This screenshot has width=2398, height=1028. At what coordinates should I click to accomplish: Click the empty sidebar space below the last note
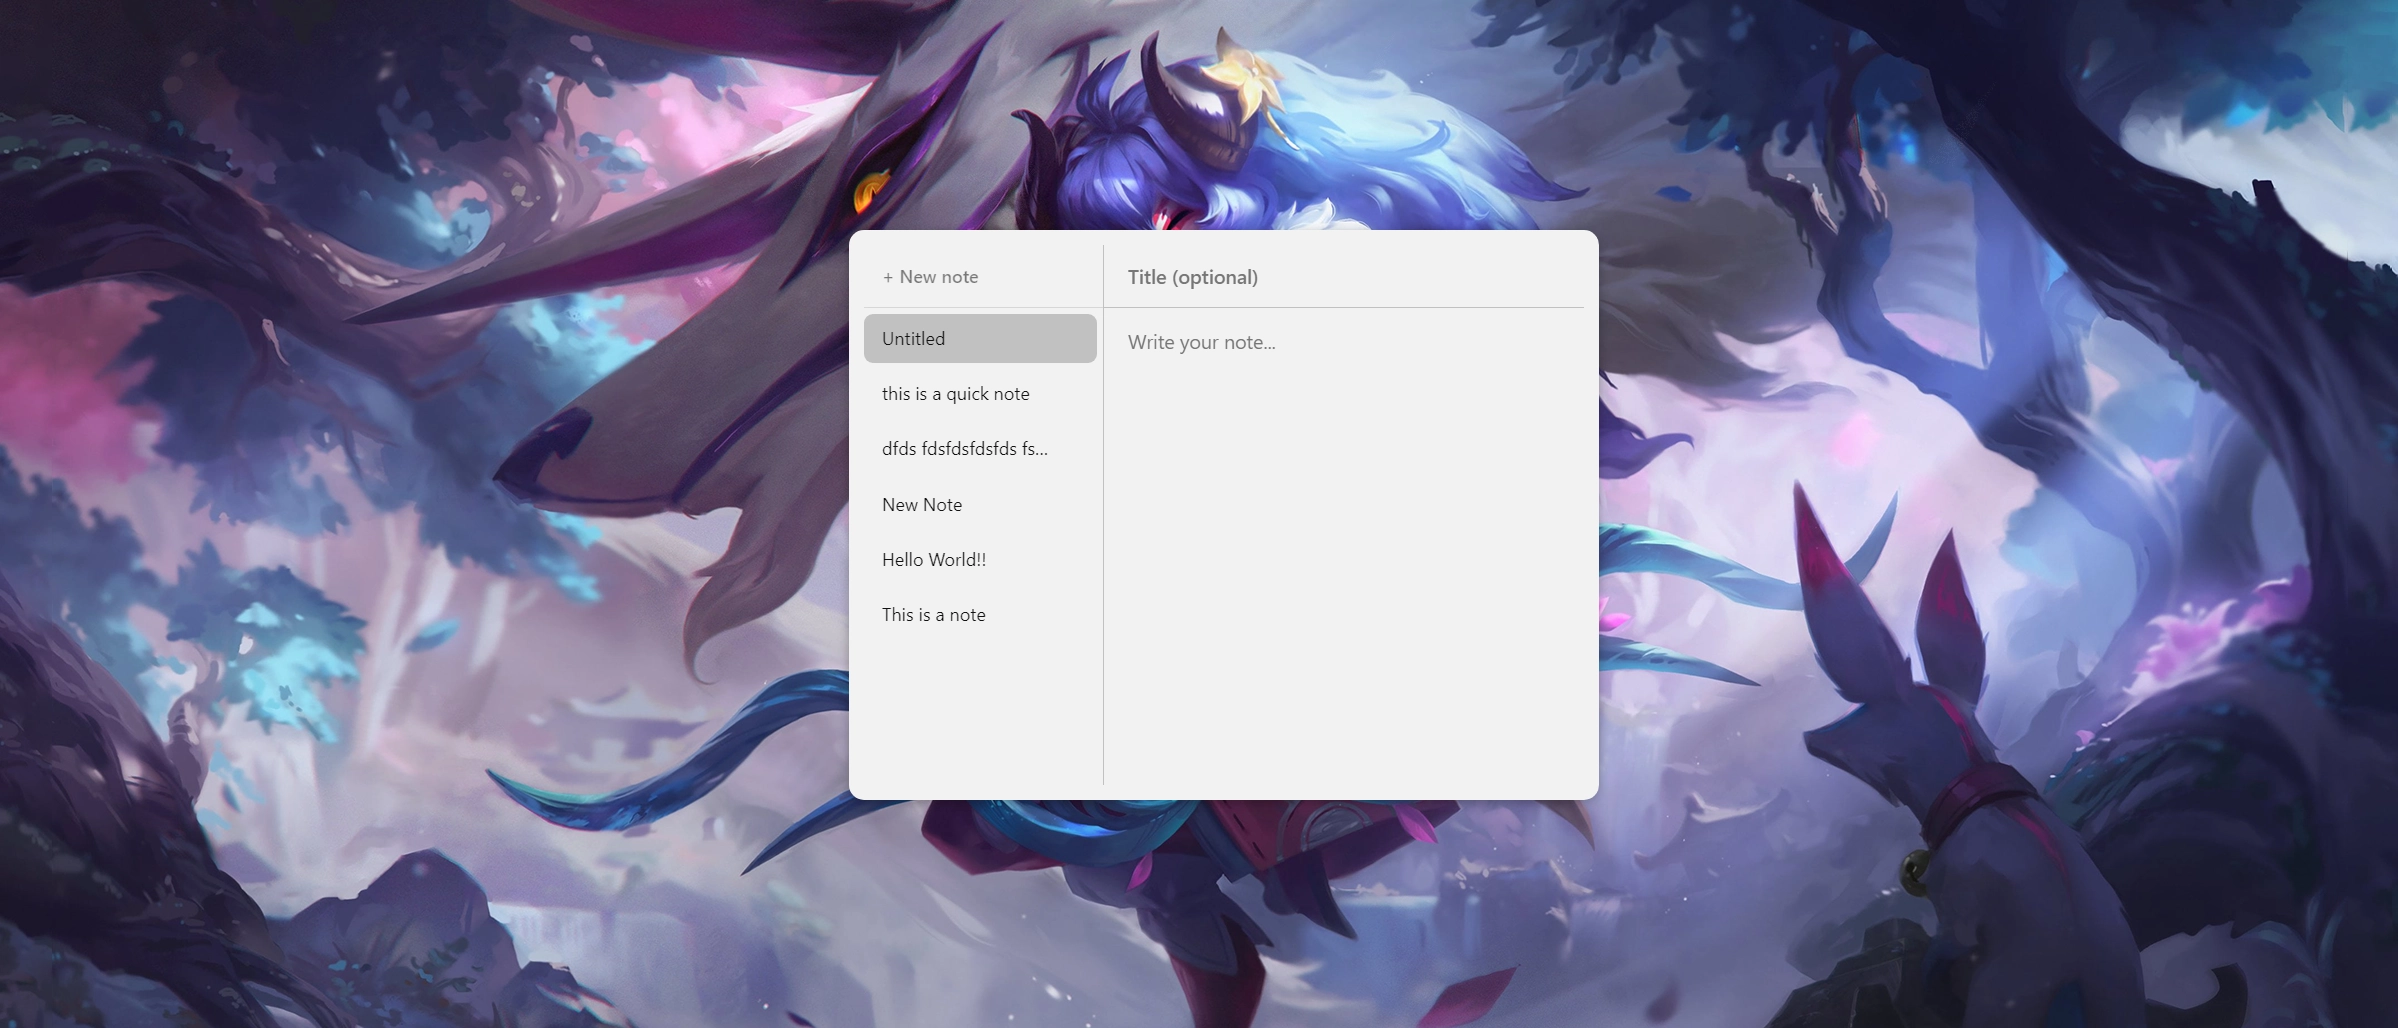tap(979, 710)
